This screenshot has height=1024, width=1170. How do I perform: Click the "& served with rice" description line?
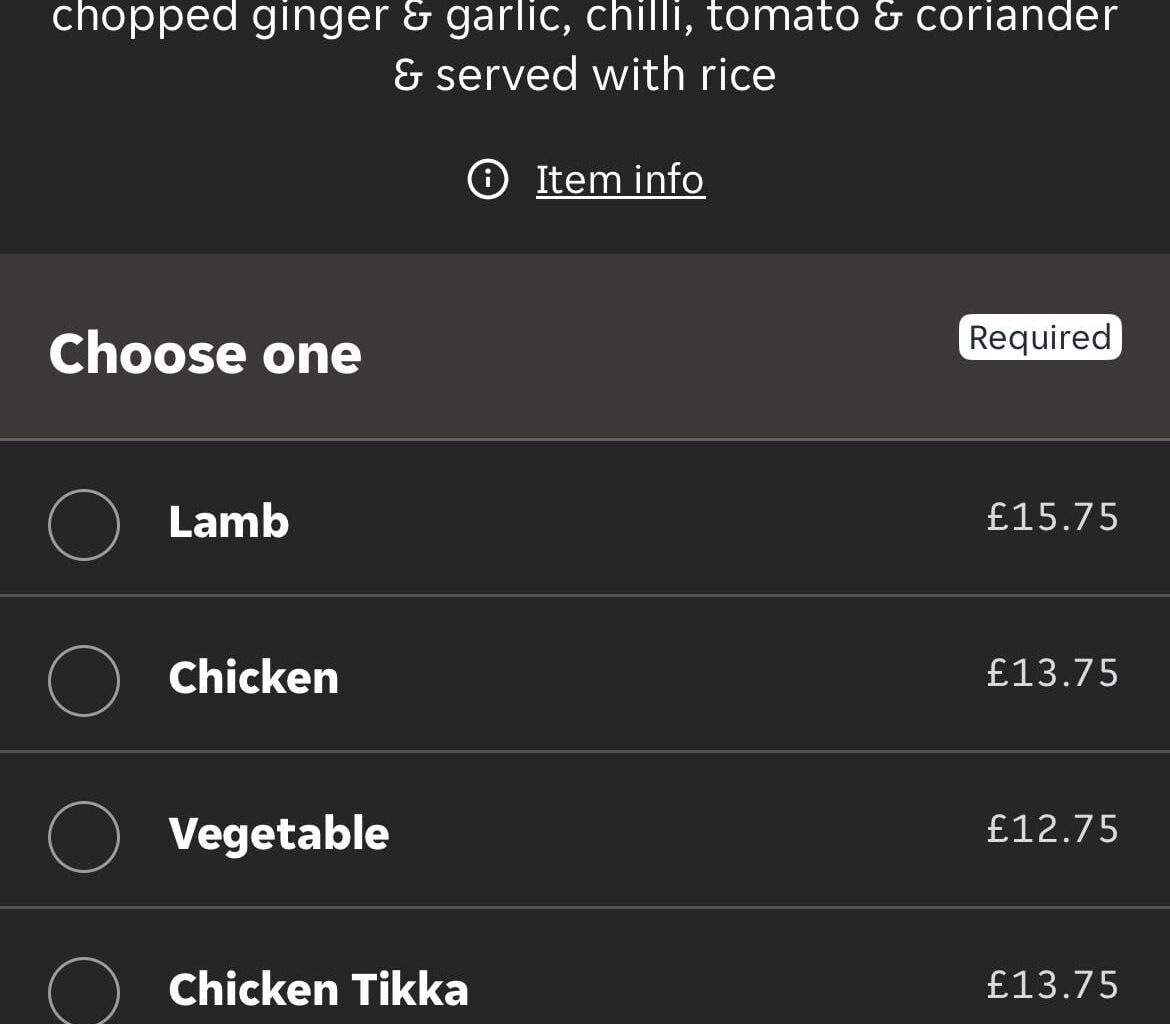click(x=585, y=75)
